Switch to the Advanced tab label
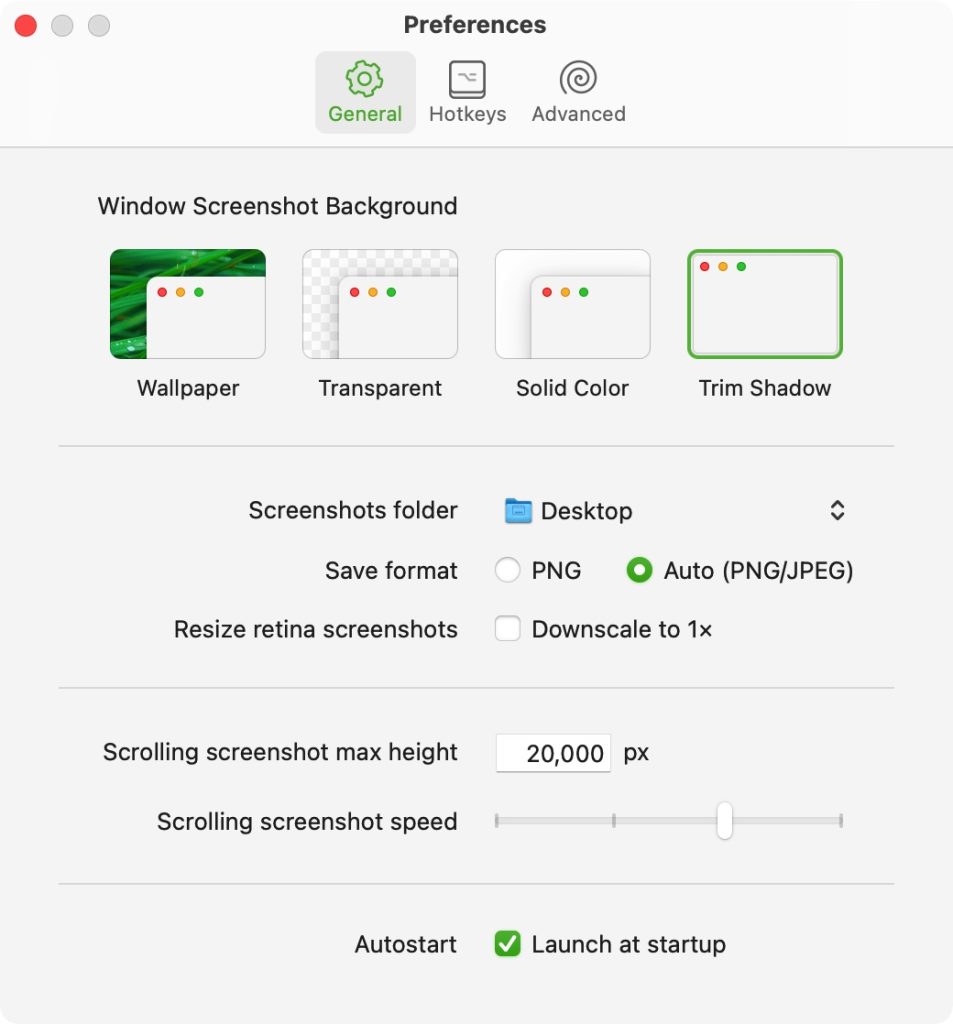This screenshot has width=953, height=1024. click(x=578, y=114)
